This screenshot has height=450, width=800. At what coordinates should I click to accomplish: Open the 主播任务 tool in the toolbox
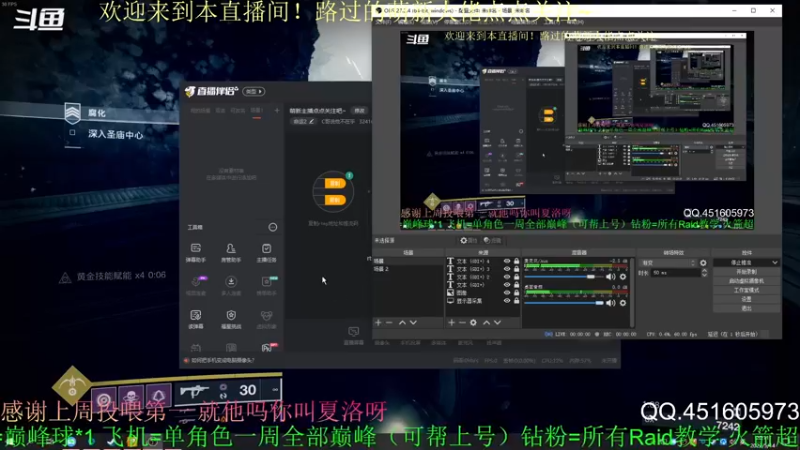click(x=266, y=253)
